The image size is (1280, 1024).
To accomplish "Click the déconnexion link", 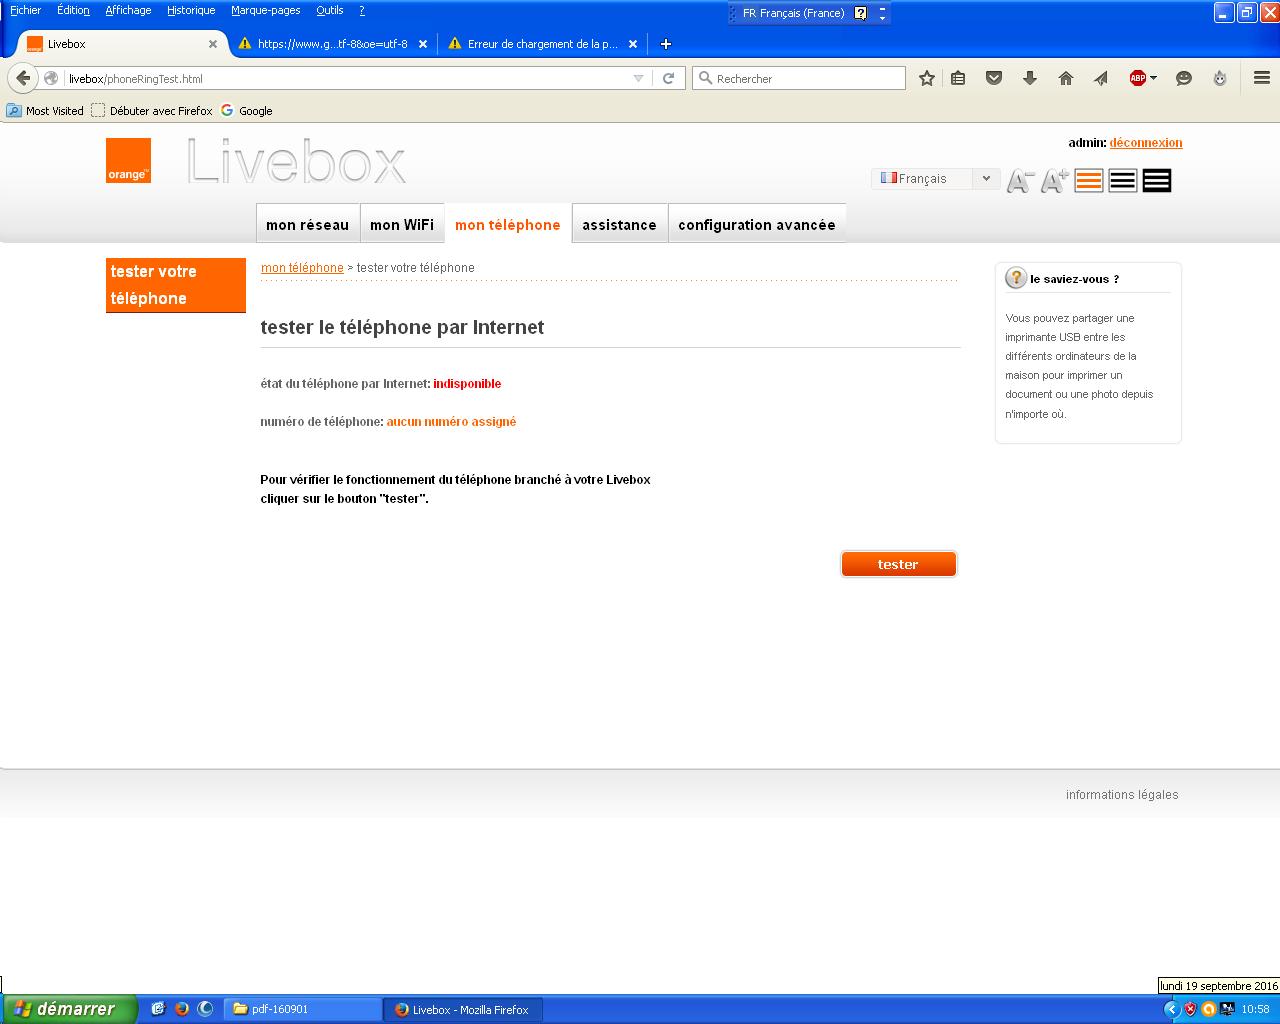I will (1146, 143).
